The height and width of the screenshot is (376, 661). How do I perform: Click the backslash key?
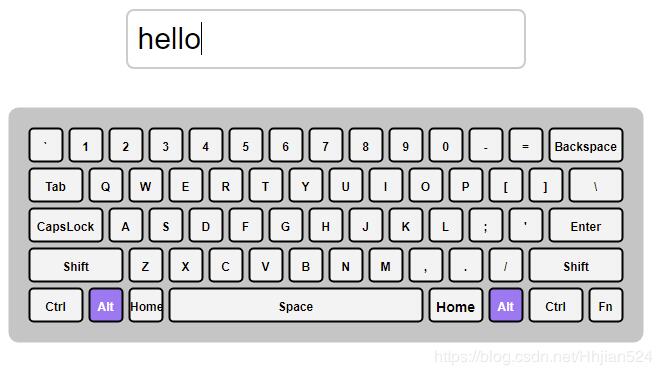(596, 185)
